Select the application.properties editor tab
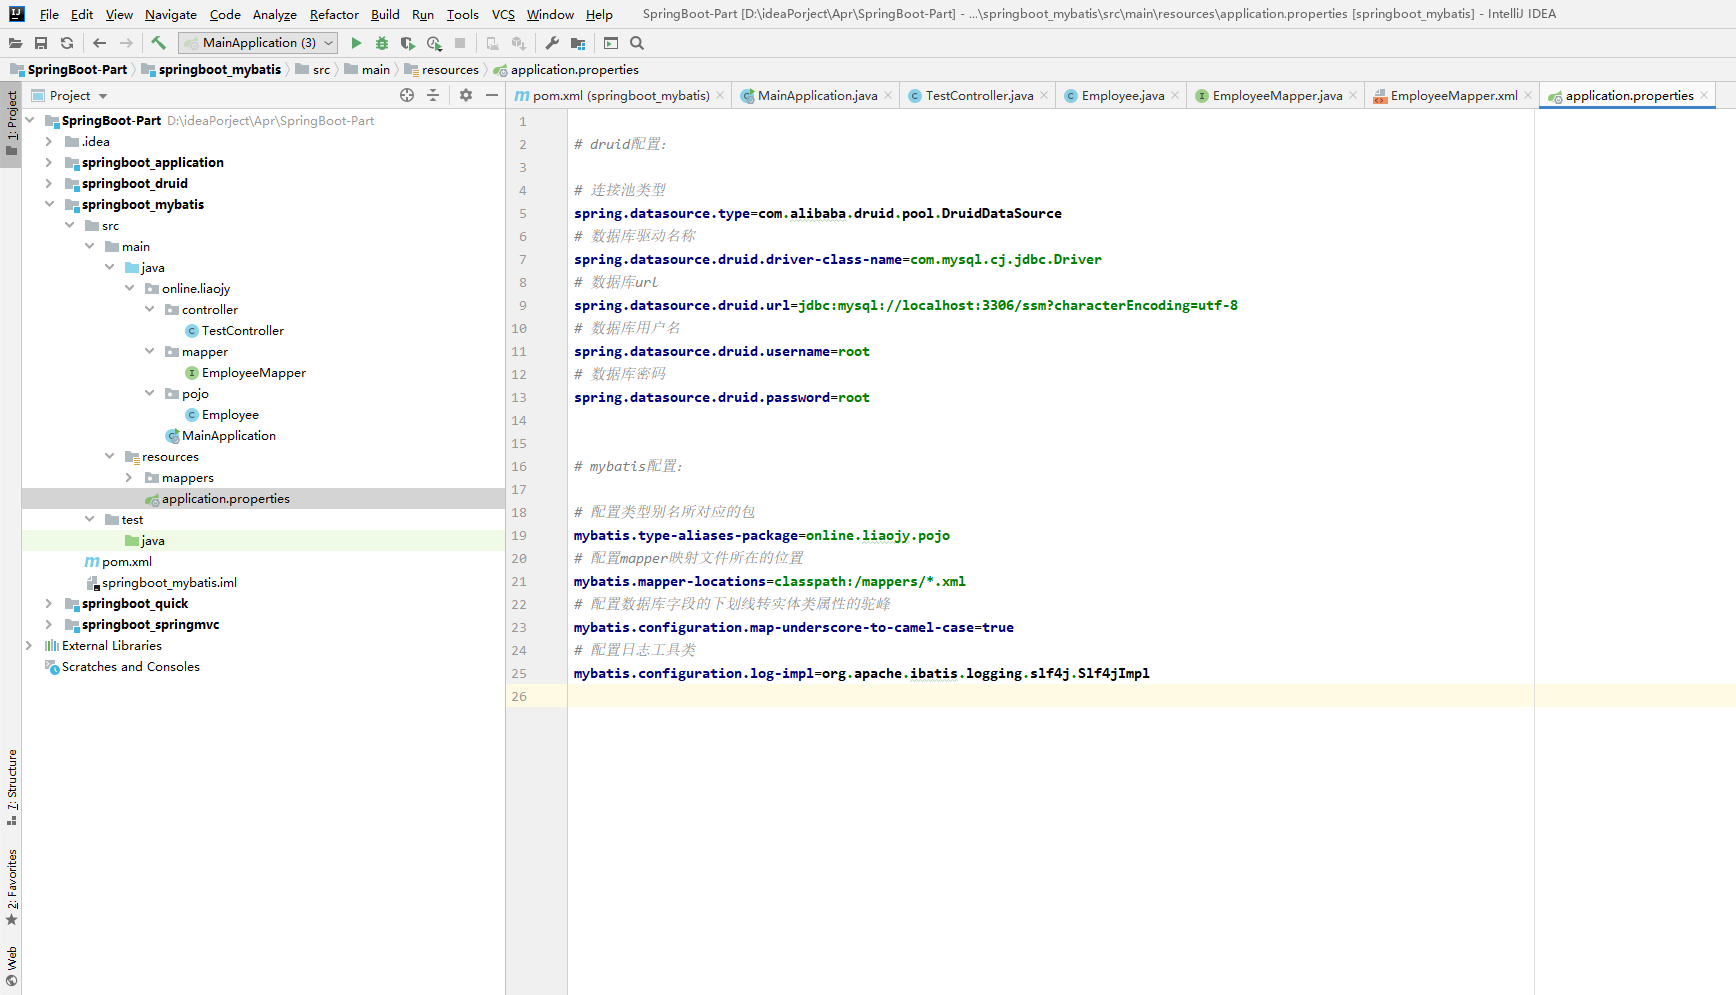This screenshot has height=995, width=1736. [x=1628, y=95]
